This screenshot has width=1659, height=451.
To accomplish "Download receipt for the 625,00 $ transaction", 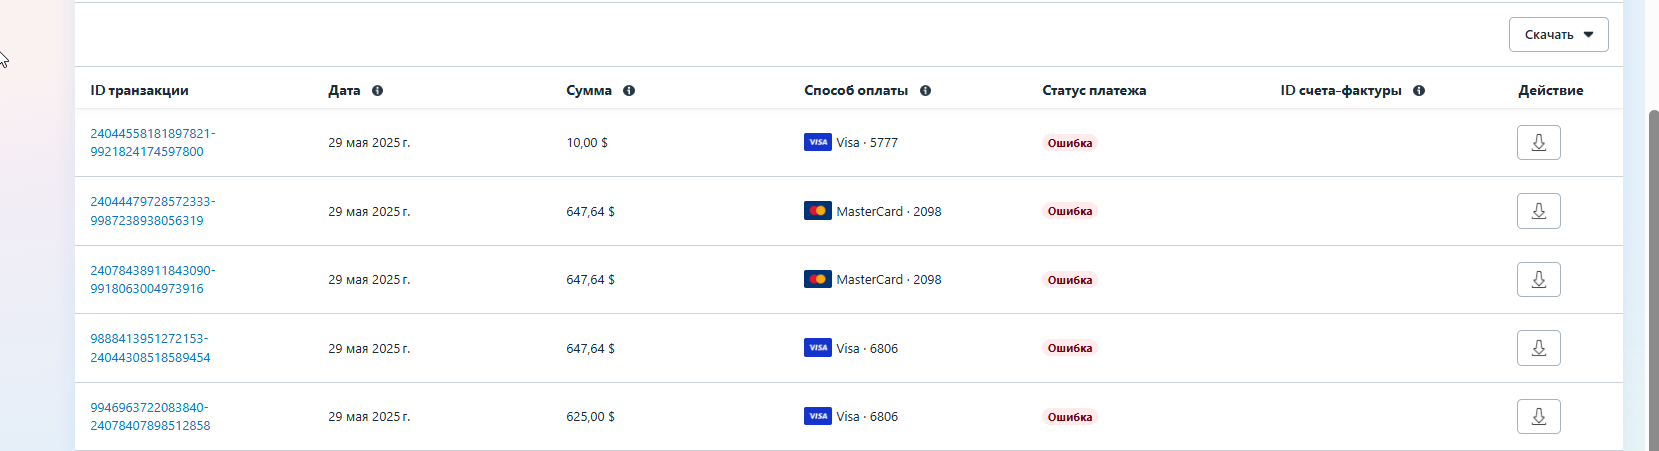I will (x=1538, y=416).
